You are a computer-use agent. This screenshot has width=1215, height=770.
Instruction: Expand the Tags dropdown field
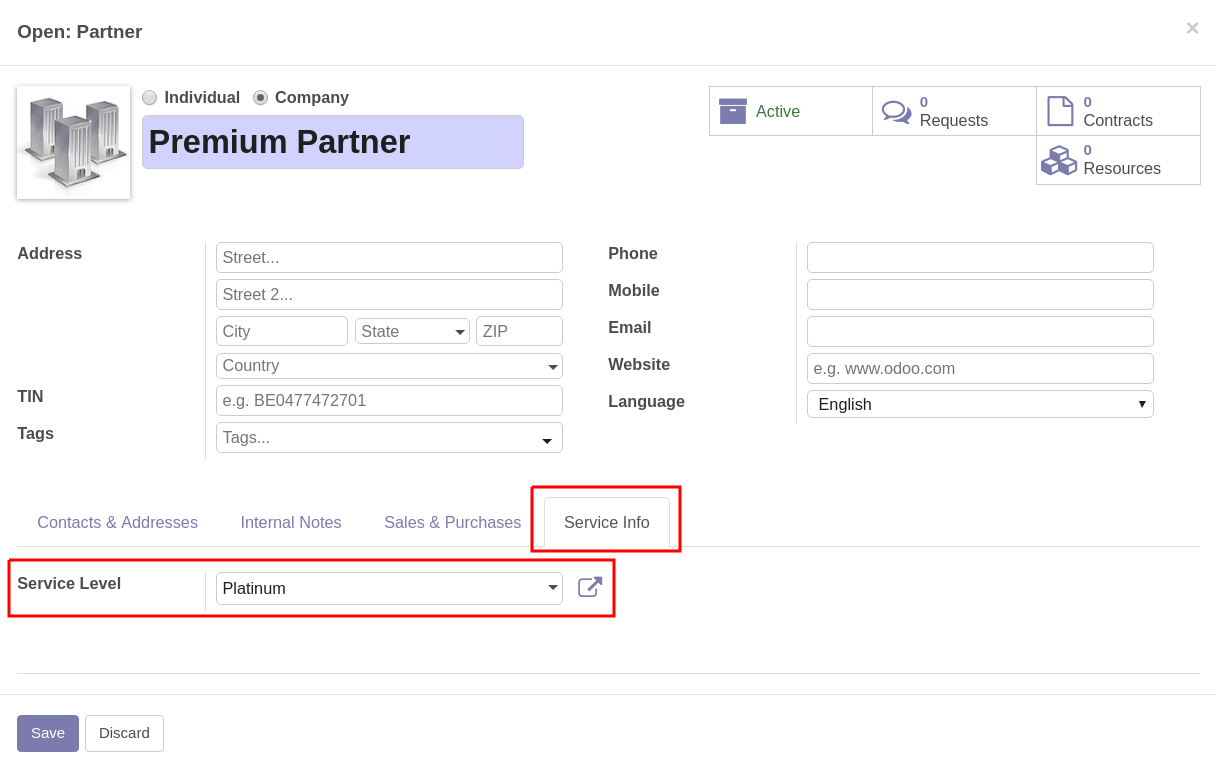[x=389, y=437]
